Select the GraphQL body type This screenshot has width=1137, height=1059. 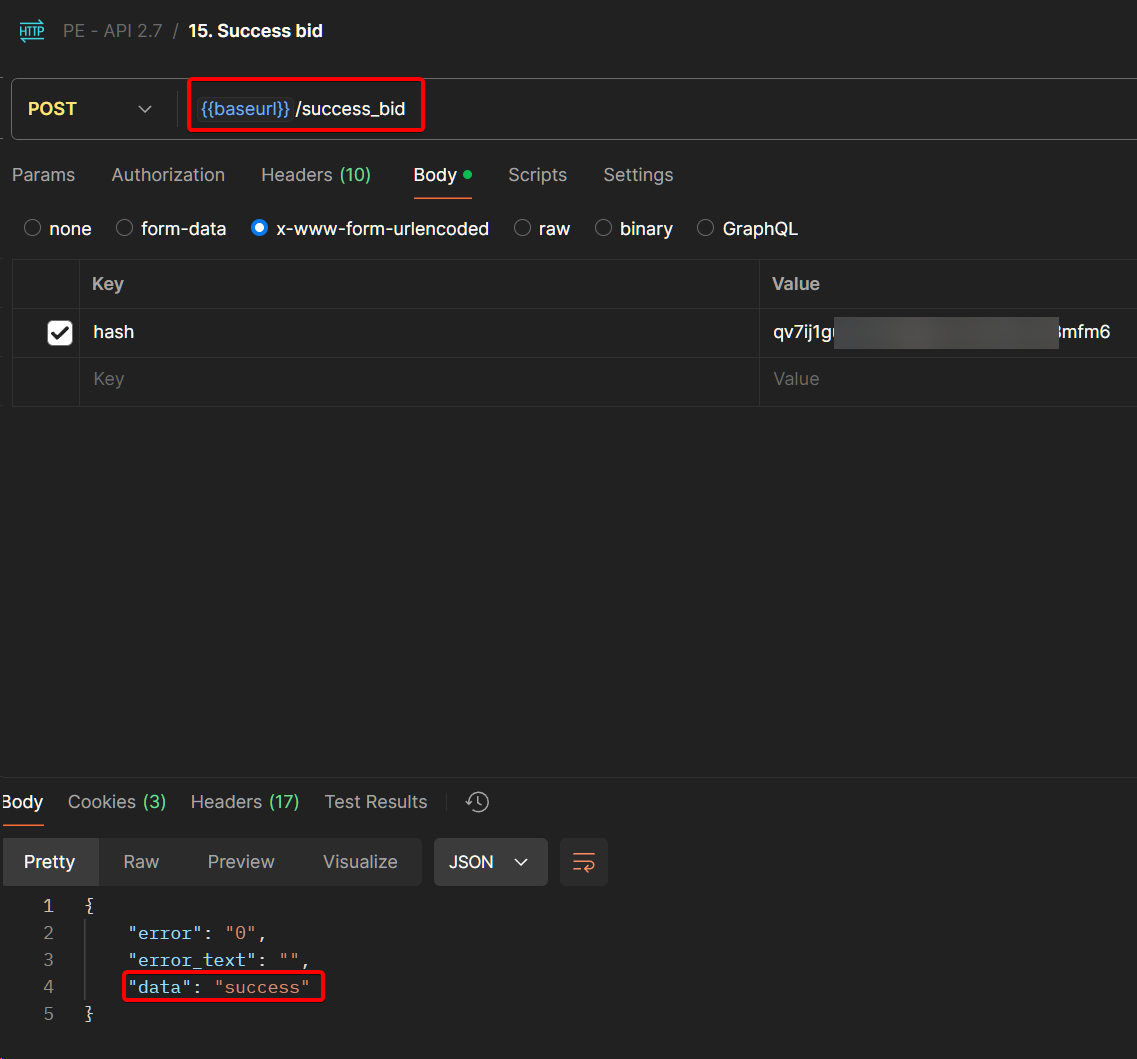(x=706, y=229)
